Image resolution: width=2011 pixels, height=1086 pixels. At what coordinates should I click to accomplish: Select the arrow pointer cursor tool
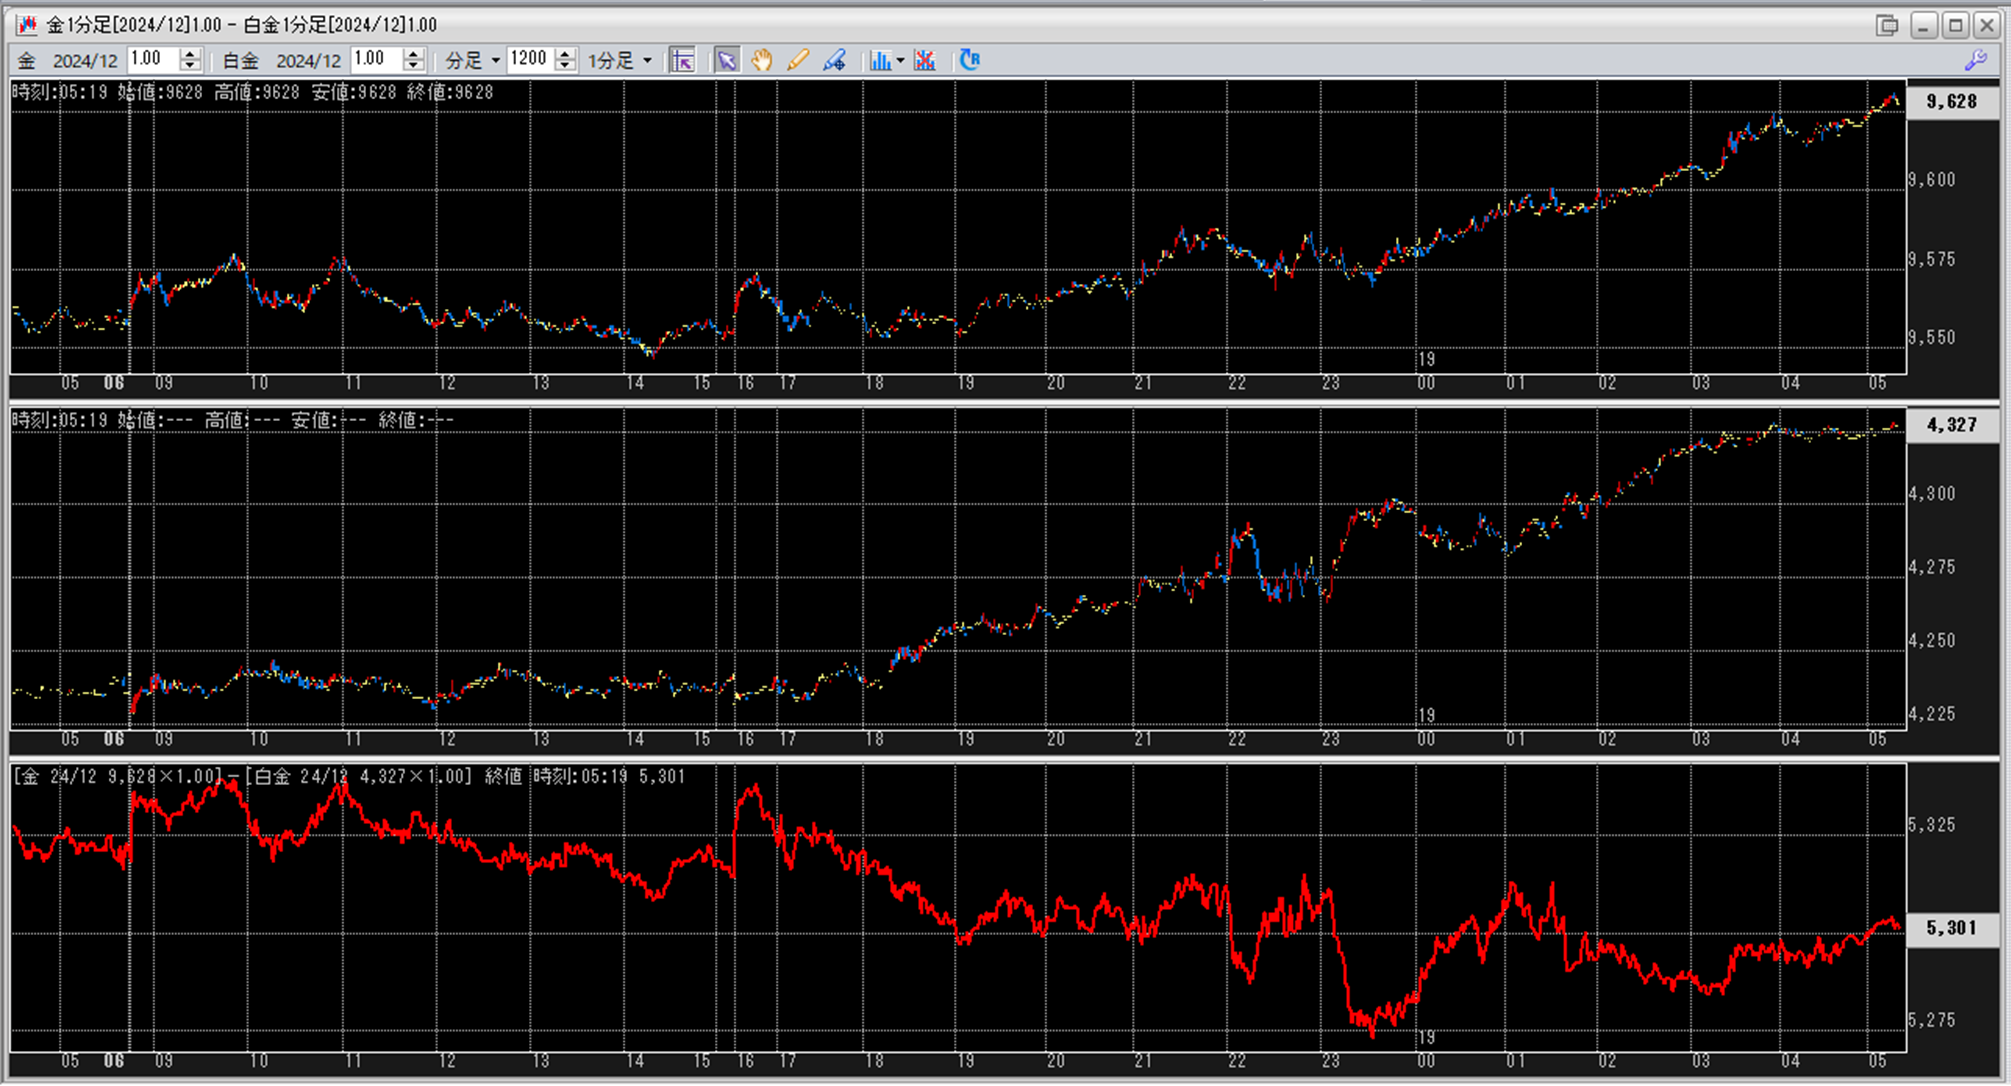coord(727,61)
